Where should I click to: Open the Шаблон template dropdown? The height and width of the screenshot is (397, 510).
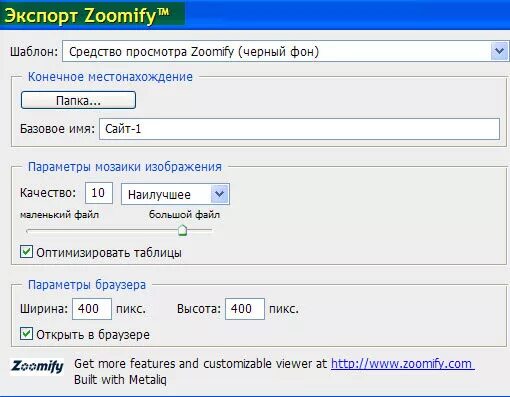(x=286, y=51)
